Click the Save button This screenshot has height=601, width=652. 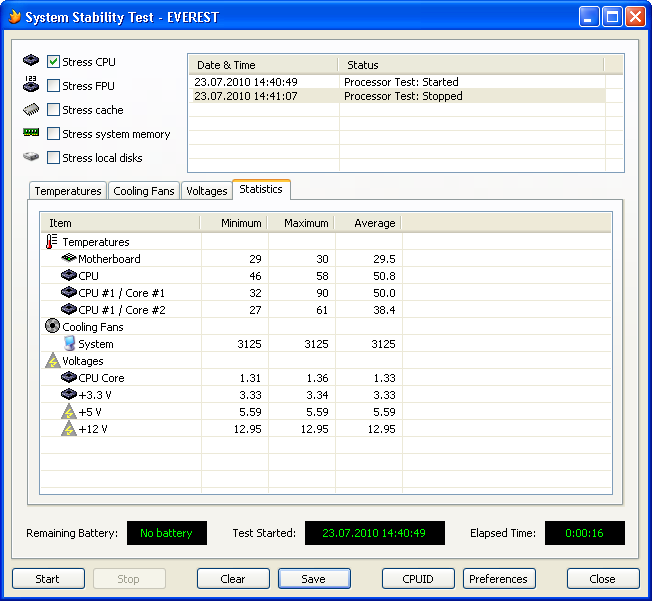[x=314, y=579]
